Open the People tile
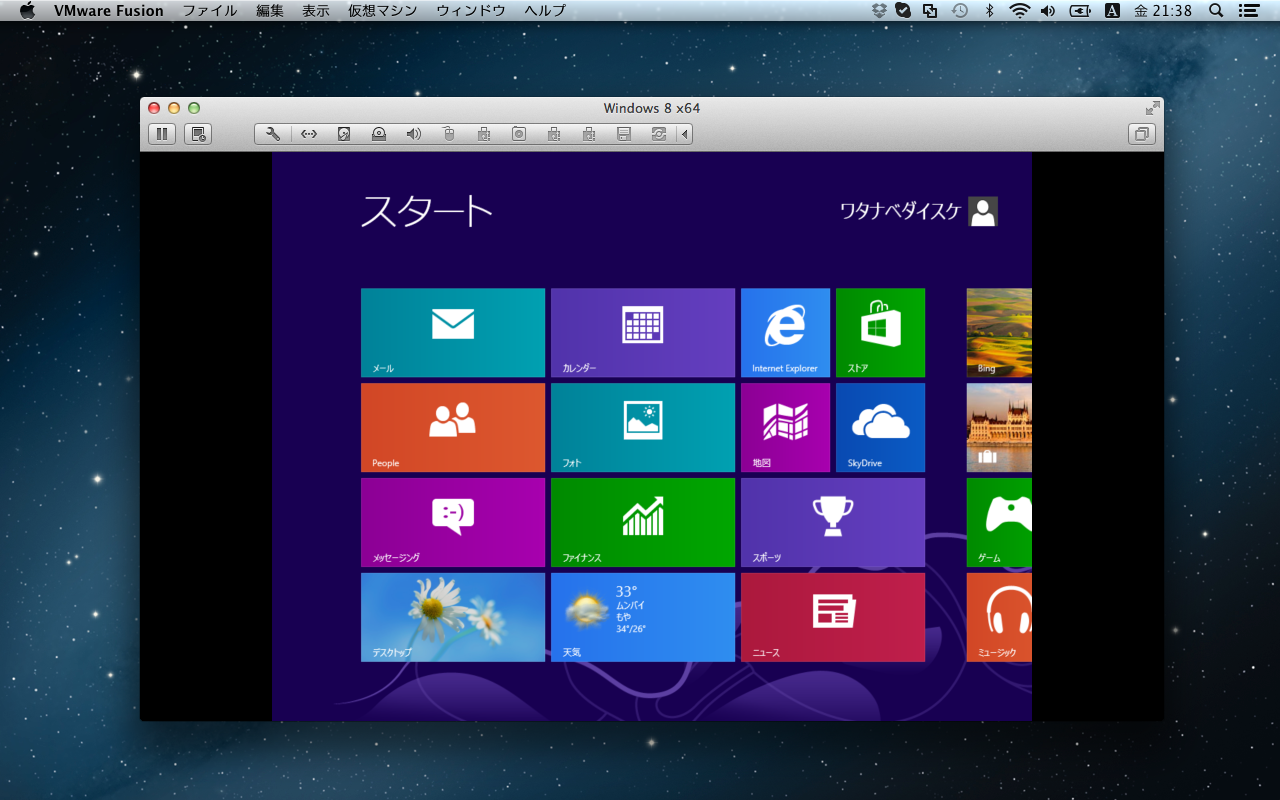Viewport: 1280px width, 800px height. point(453,427)
